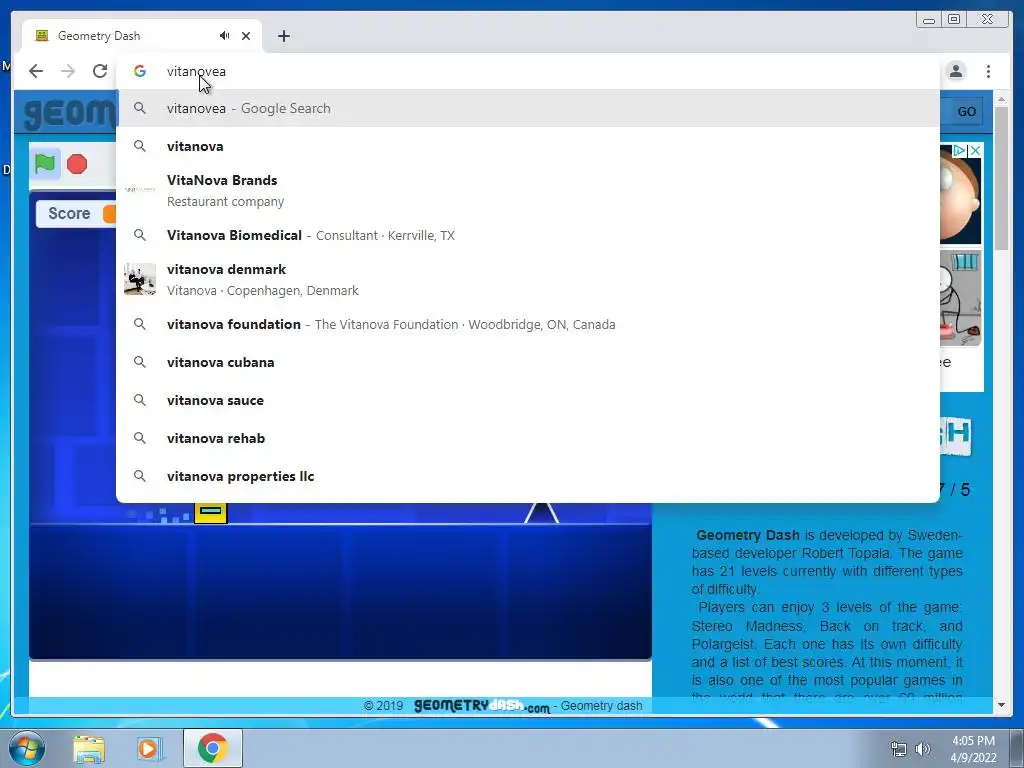This screenshot has height=768, width=1024.
Task: Reload the page with refresh icon
Action: pos(100,71)
